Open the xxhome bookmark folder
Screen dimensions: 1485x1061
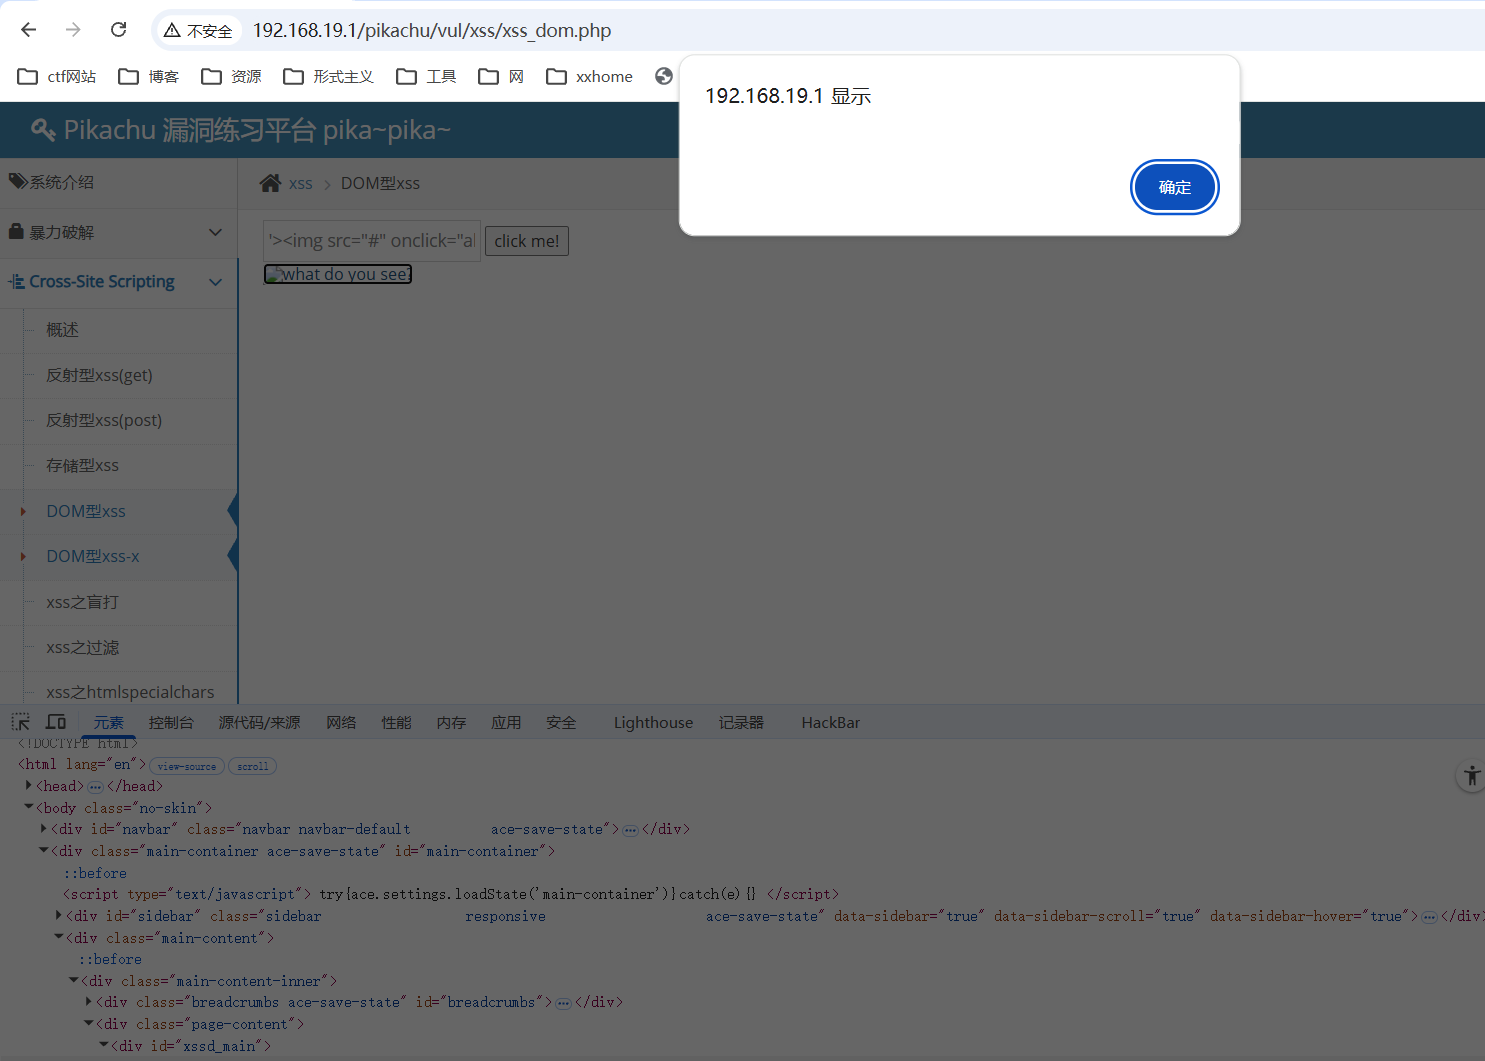pos(589,77)
